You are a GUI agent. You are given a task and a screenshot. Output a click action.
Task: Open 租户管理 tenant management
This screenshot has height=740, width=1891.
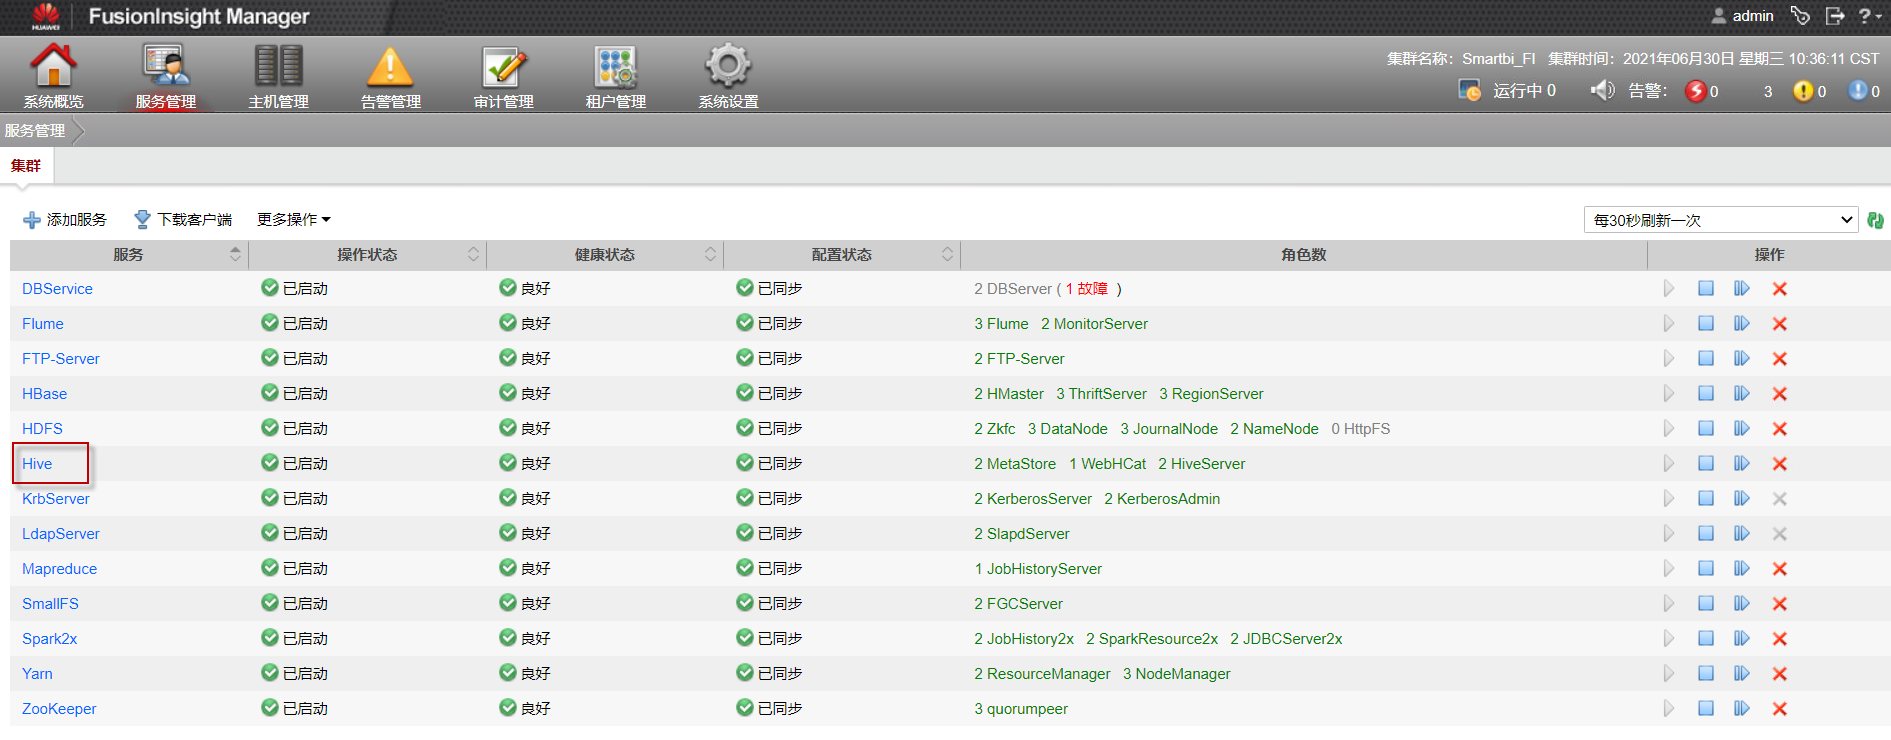616,77
